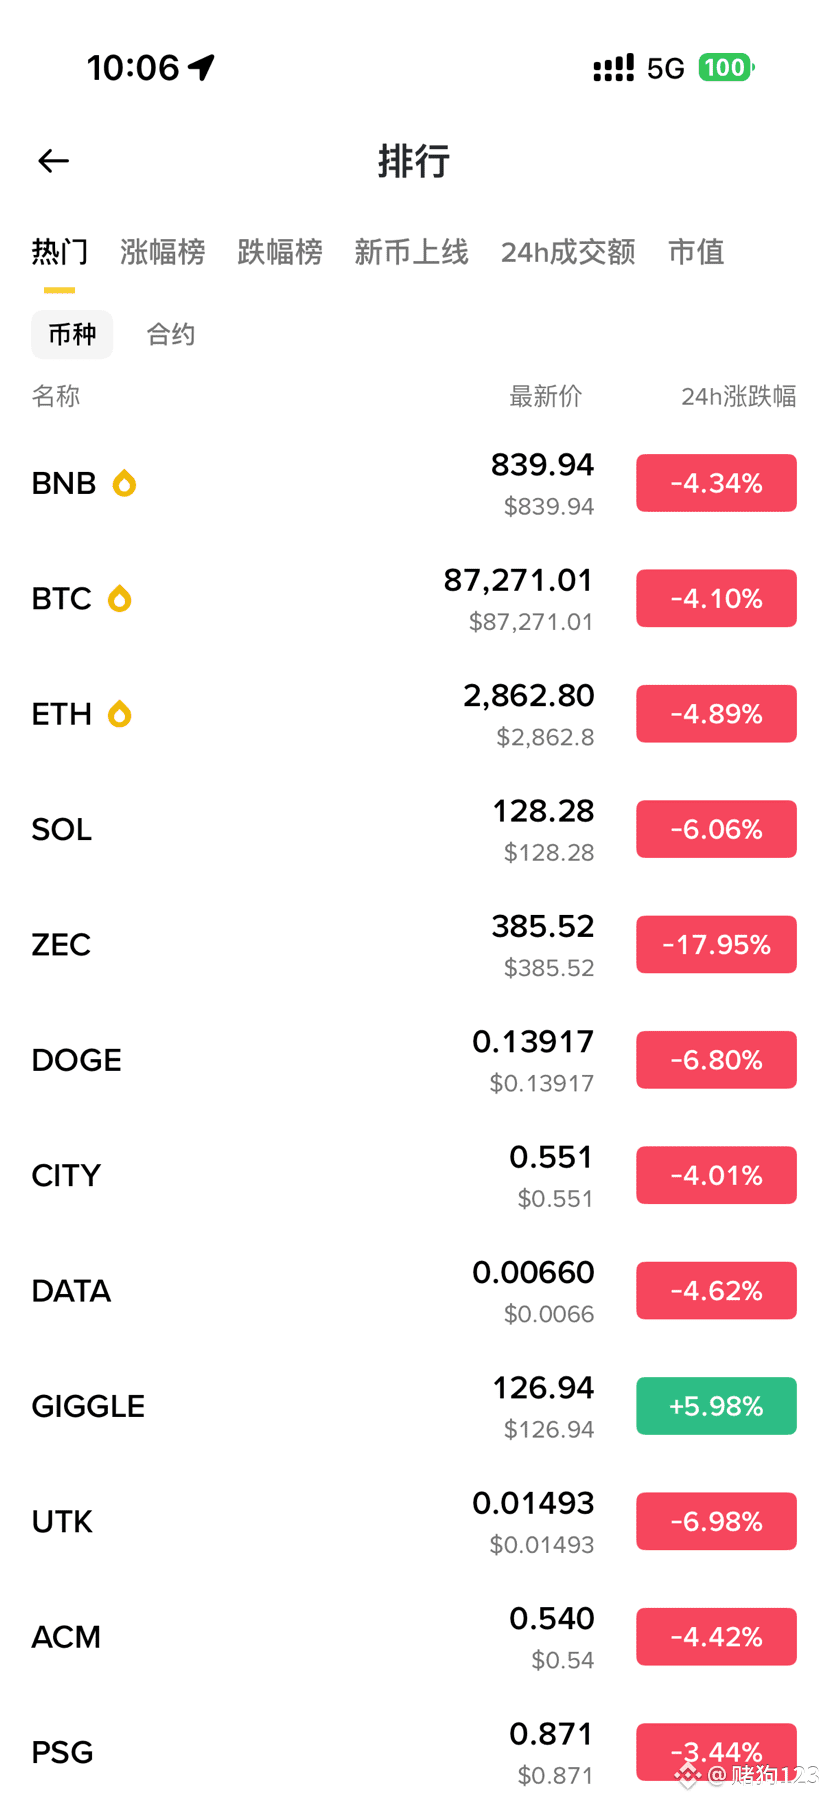The width and height of the screenshot is (828, 1801).
Task: Open the 市值 tab
Action: pos(696,252)
